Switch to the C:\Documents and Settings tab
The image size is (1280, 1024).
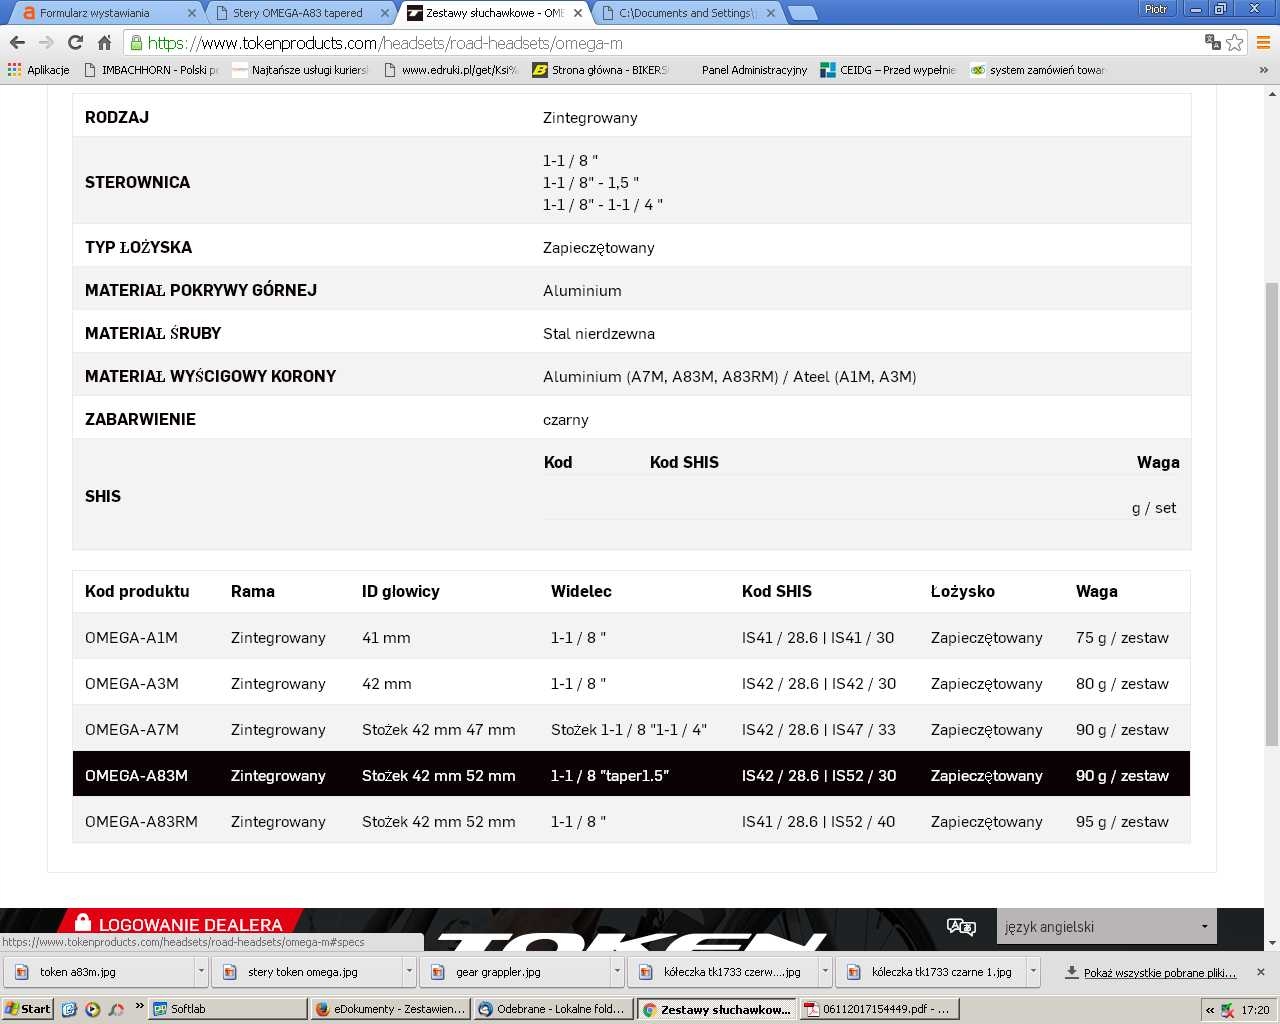coord(686,13)
